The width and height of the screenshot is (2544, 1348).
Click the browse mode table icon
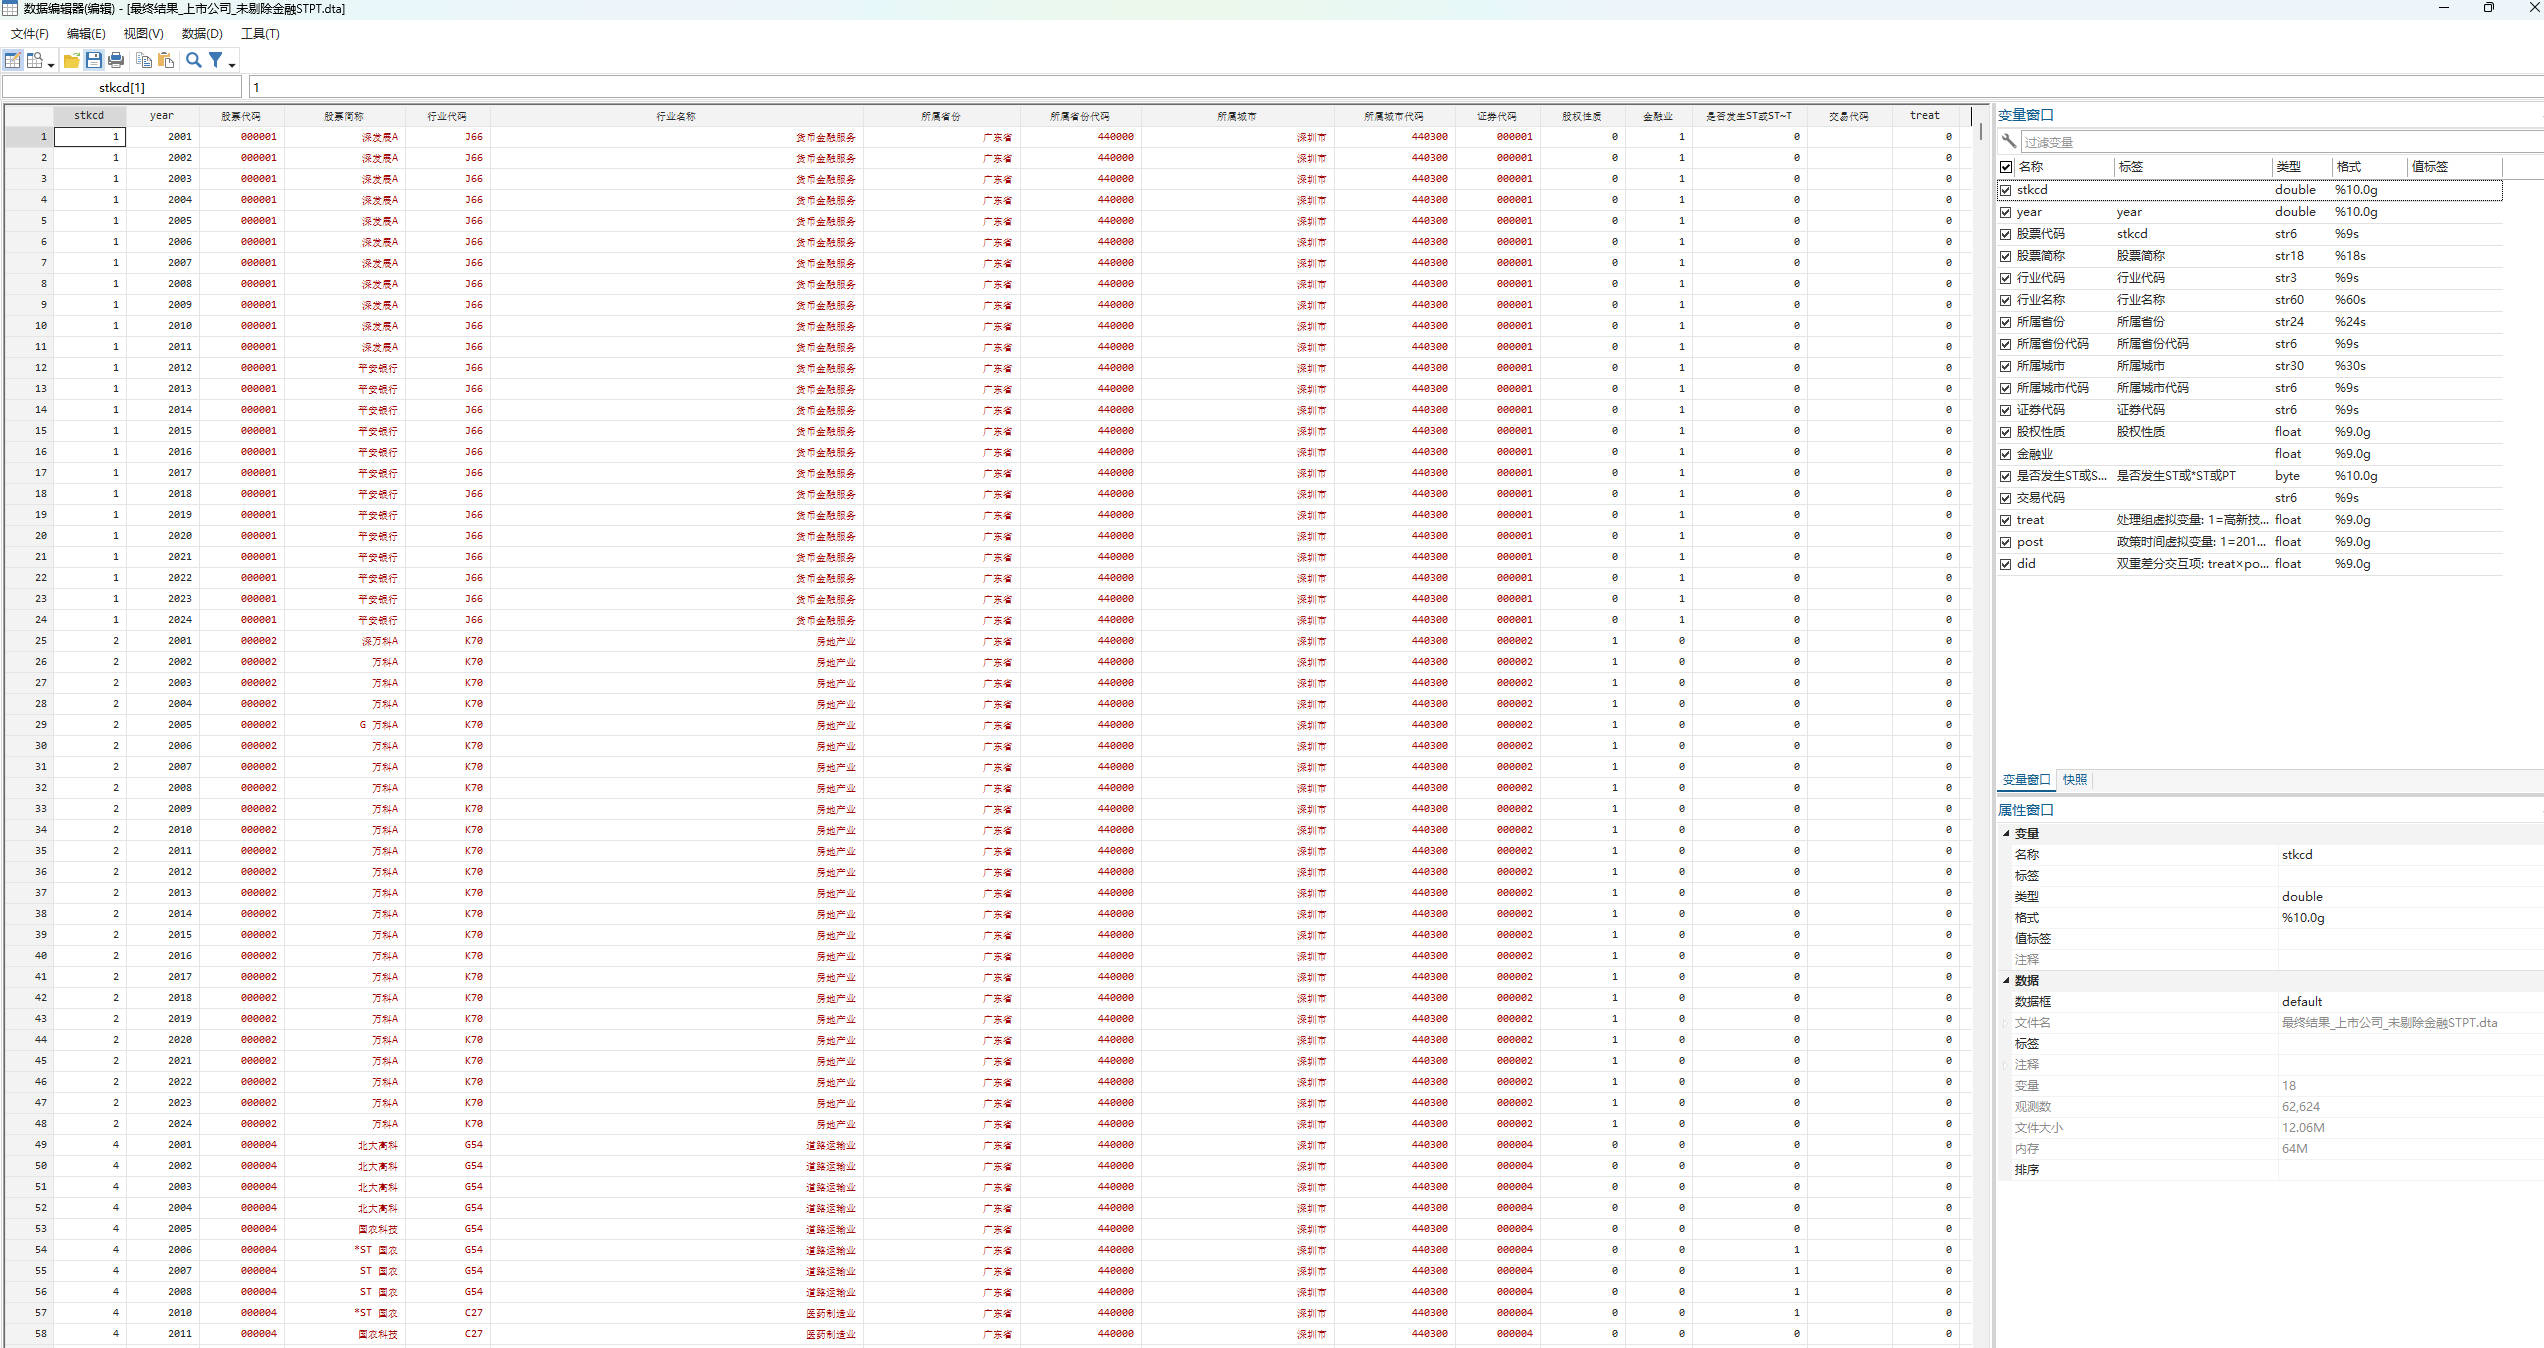pyautogui.click(x=35, y=61)
